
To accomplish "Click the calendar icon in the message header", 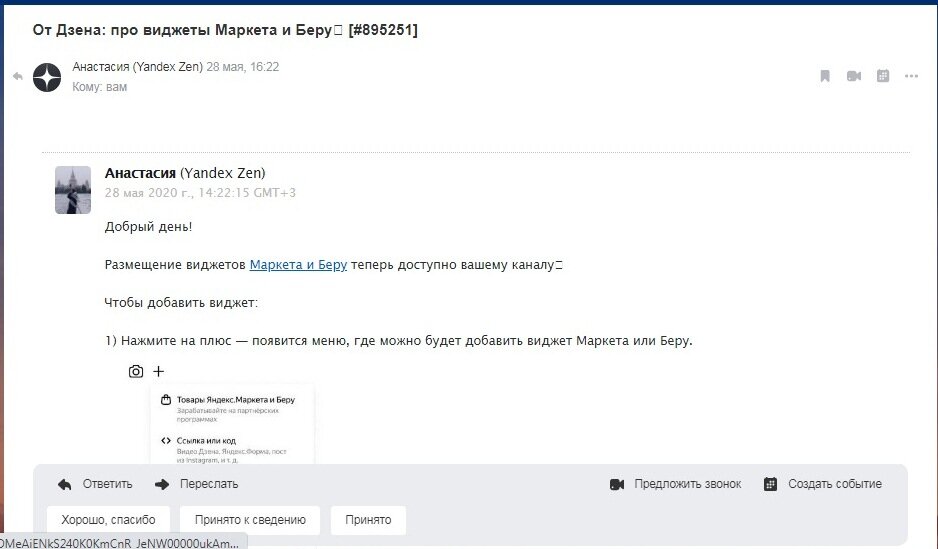I will coord(883,76).
